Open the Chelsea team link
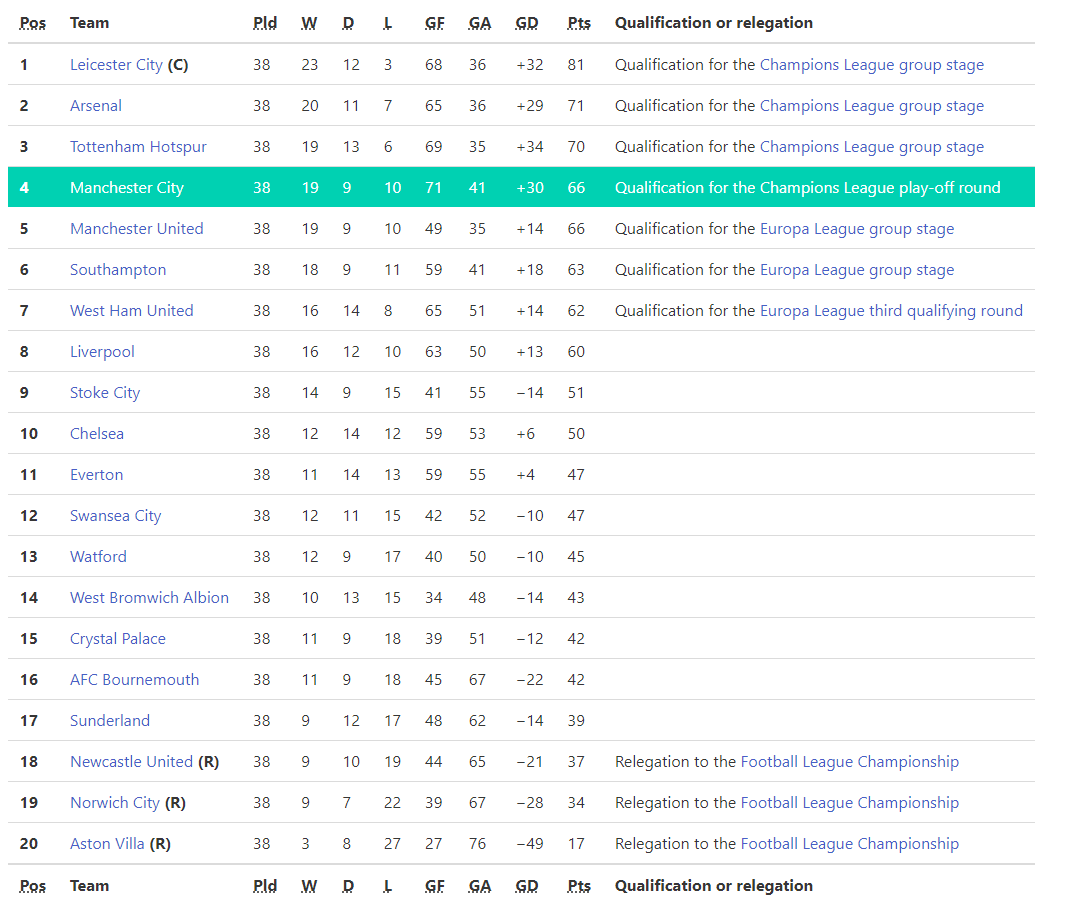This screenshot has width=1067, height=907. pyautogui.click(x=97, y=433)
